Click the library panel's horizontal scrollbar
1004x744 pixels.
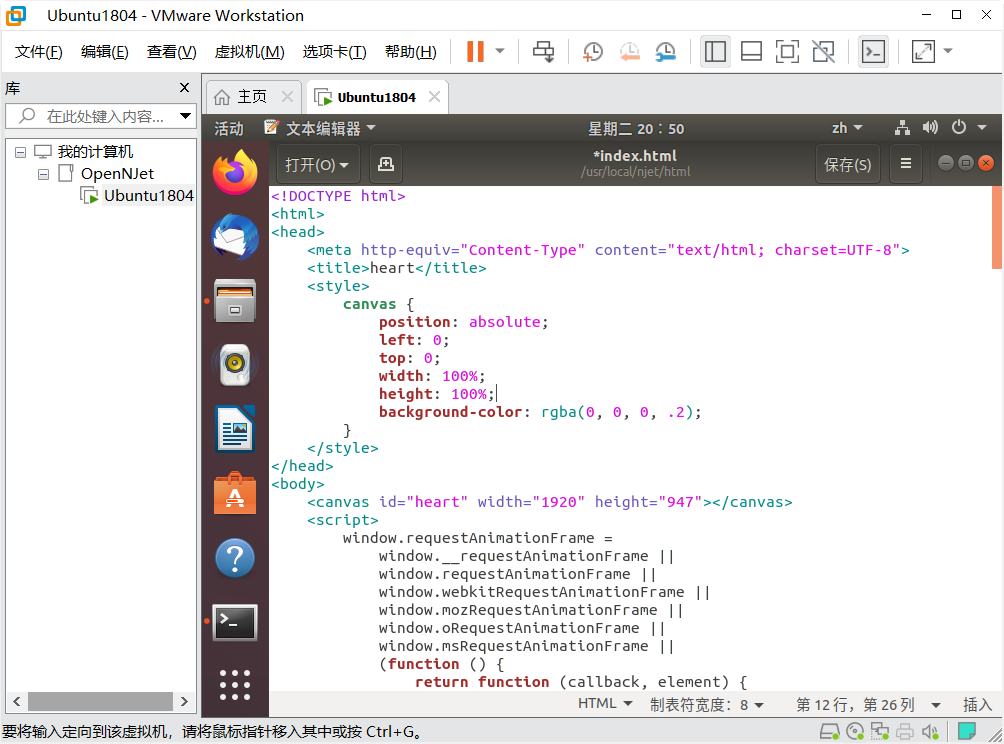101,701
